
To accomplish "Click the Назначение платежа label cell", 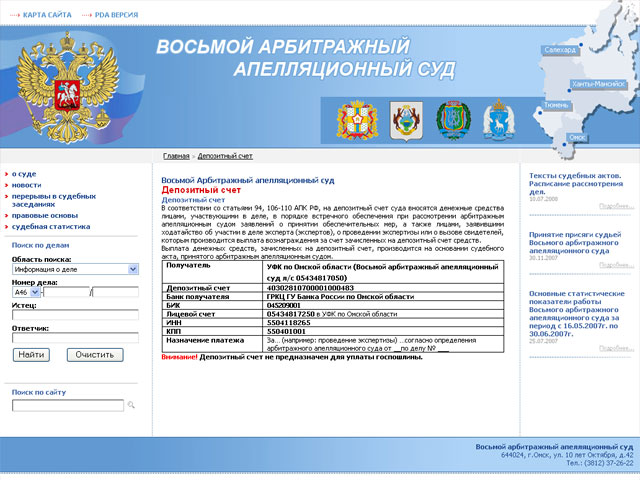I will click(x=212, y=344).
